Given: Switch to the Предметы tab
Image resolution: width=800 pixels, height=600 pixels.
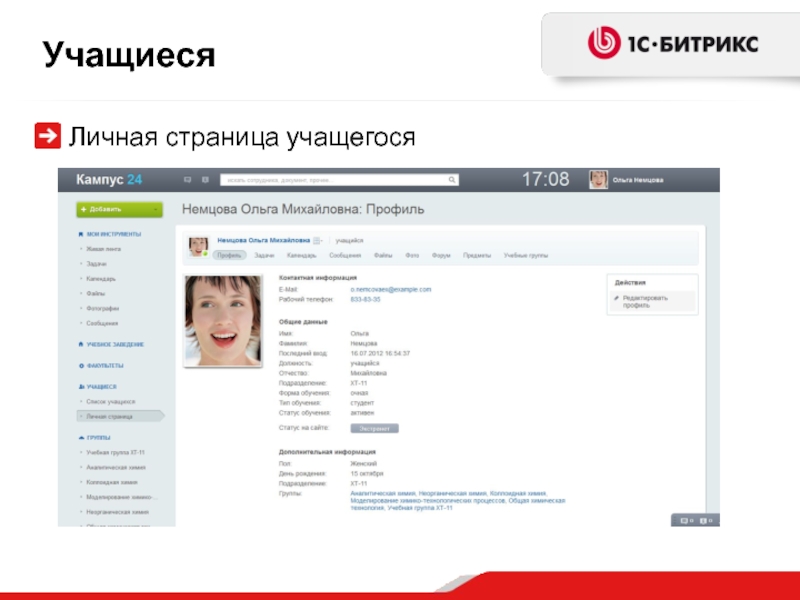Looking at the screenshot, I should click(477, 255).
